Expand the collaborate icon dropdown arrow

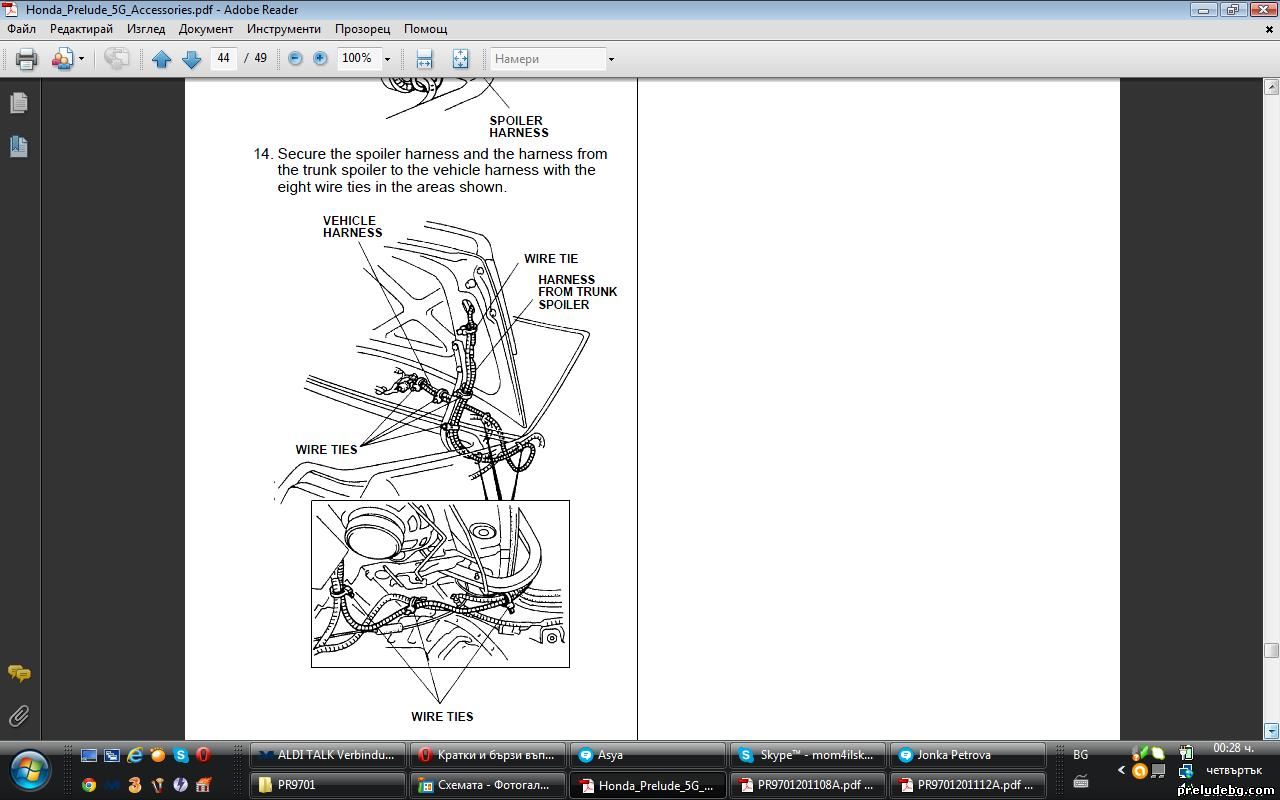(x=81, y=59)
